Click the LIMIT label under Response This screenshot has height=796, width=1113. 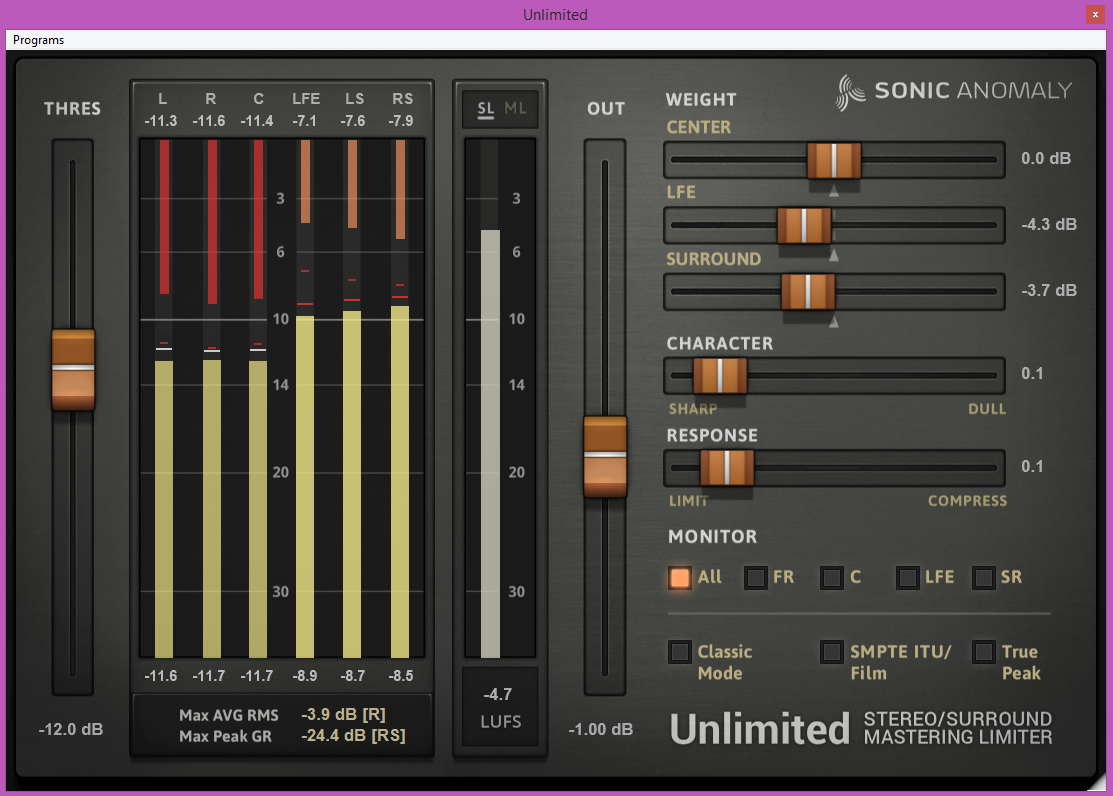689,501
